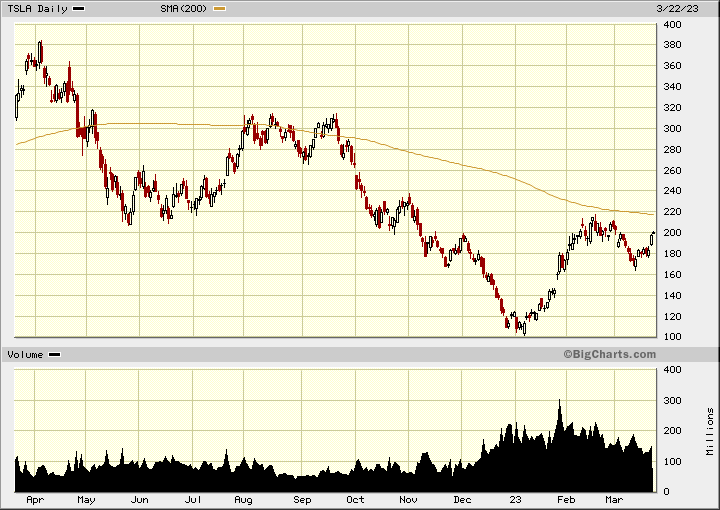The width and height of the screenshot is (720, 510).
Task: Click the lowest candlestick near 100 in January
Action: [524, 328]
